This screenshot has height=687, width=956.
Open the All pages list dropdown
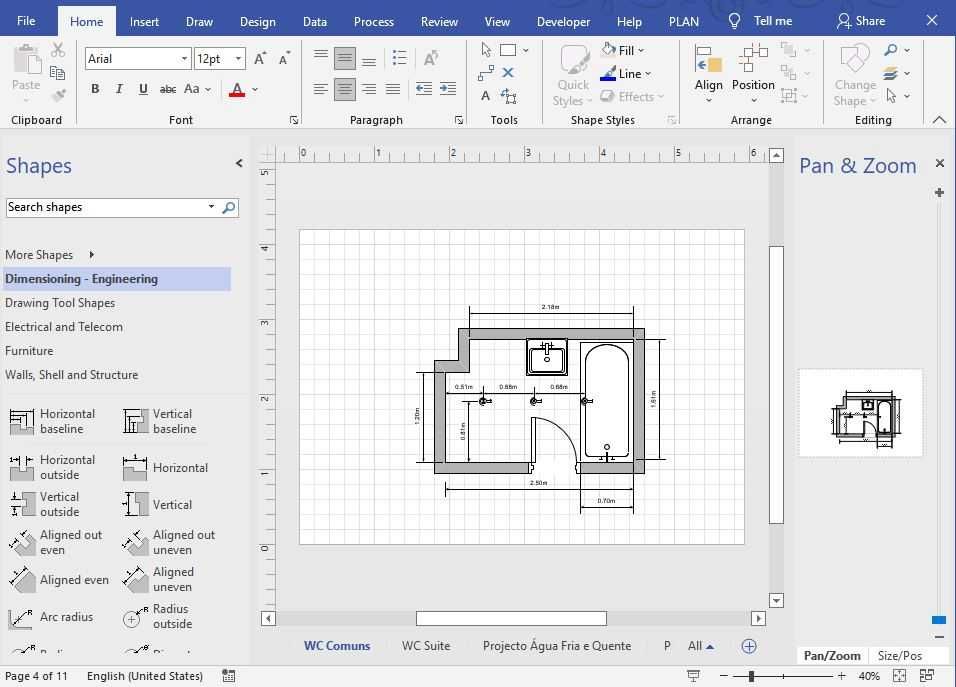pos(701,646)
